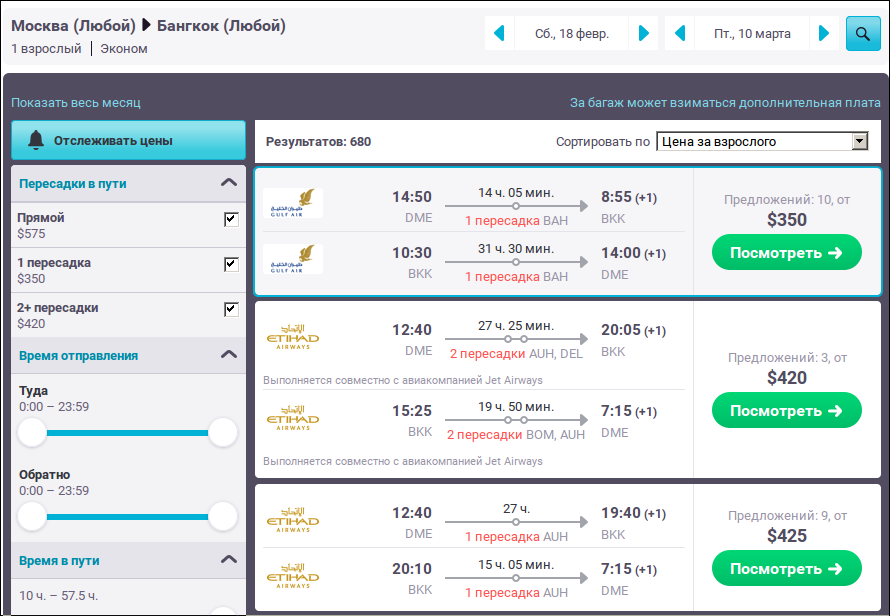The width and height of the screenshot is (890, 616).
Task: Go to previous departure date arrow
Action: coord(499,33)
